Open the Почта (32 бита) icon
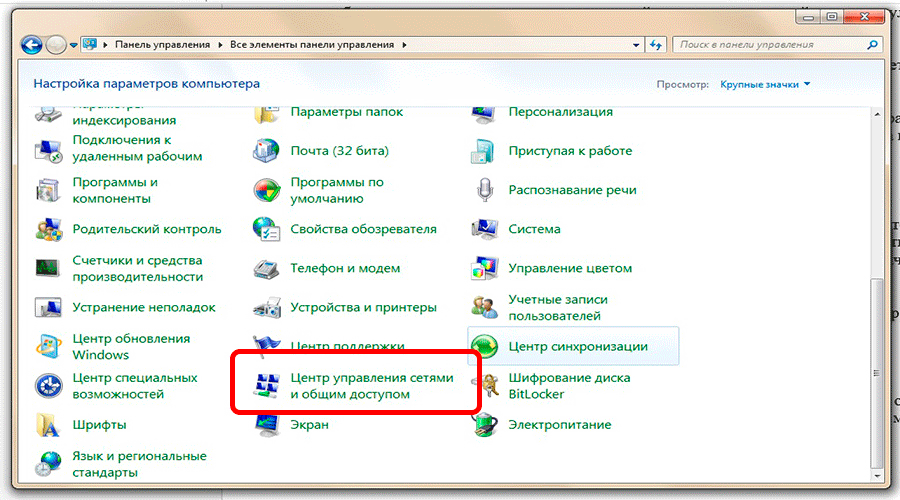Viewport: 900px width, 500px height. (x=266, y=150)
